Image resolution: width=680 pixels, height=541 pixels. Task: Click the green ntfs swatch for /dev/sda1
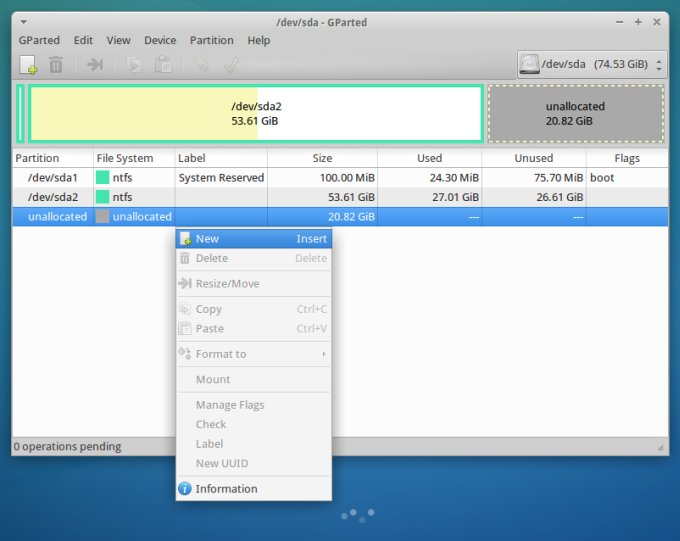pos(102,177)
